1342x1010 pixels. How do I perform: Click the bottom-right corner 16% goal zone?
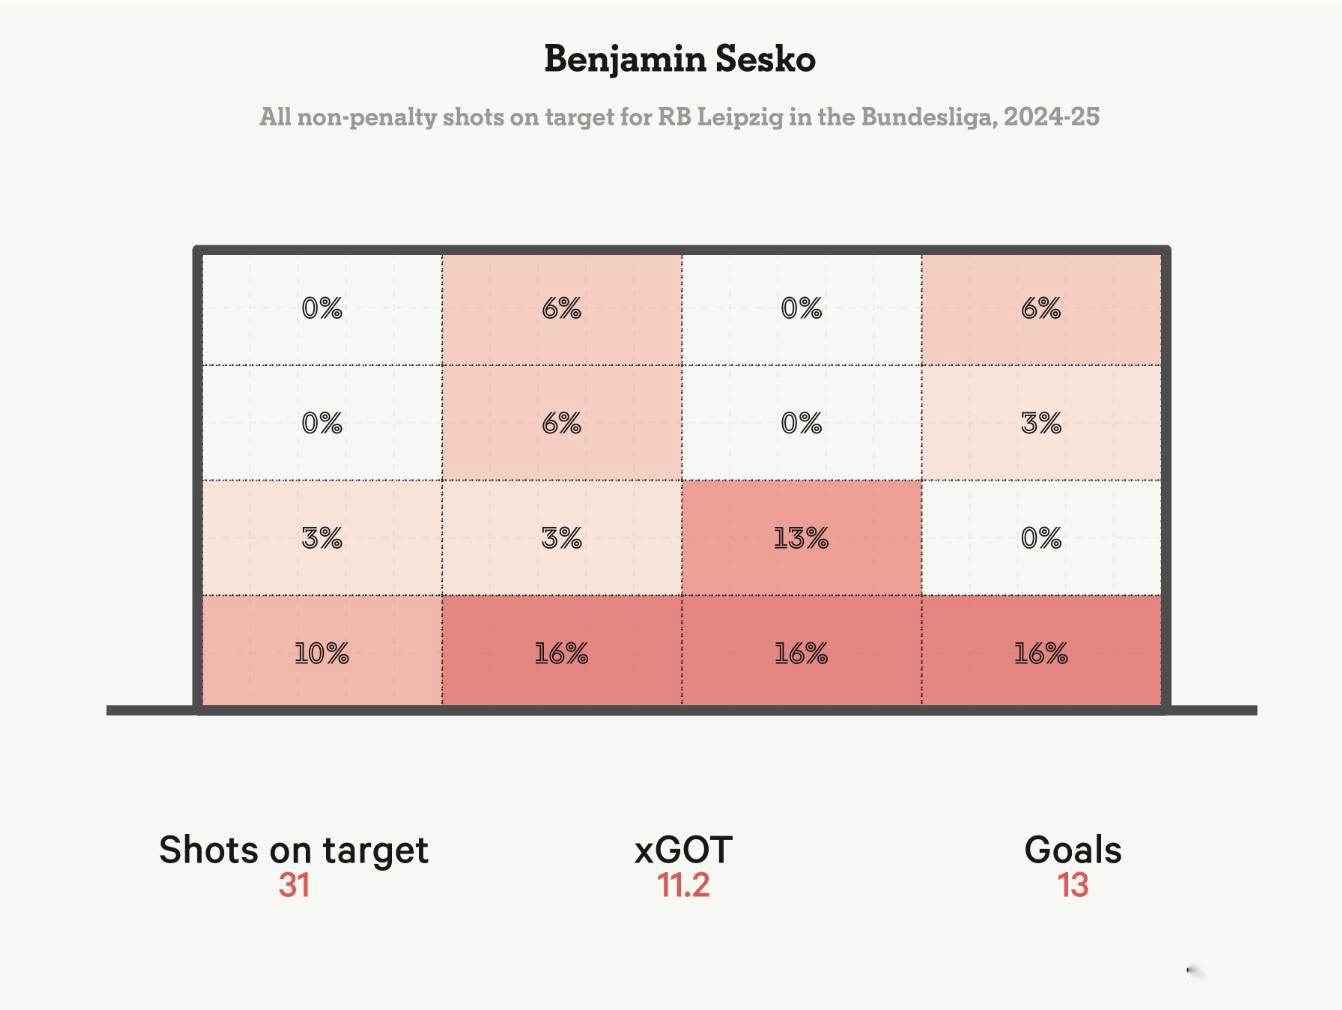coord(1041,653)
